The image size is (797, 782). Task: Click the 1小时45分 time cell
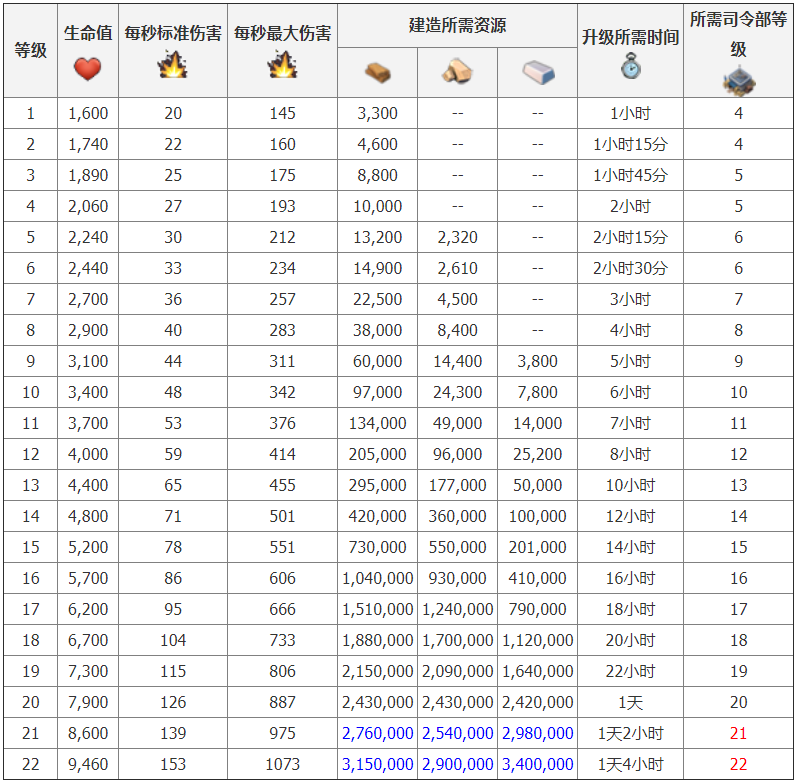coord(630,175)
